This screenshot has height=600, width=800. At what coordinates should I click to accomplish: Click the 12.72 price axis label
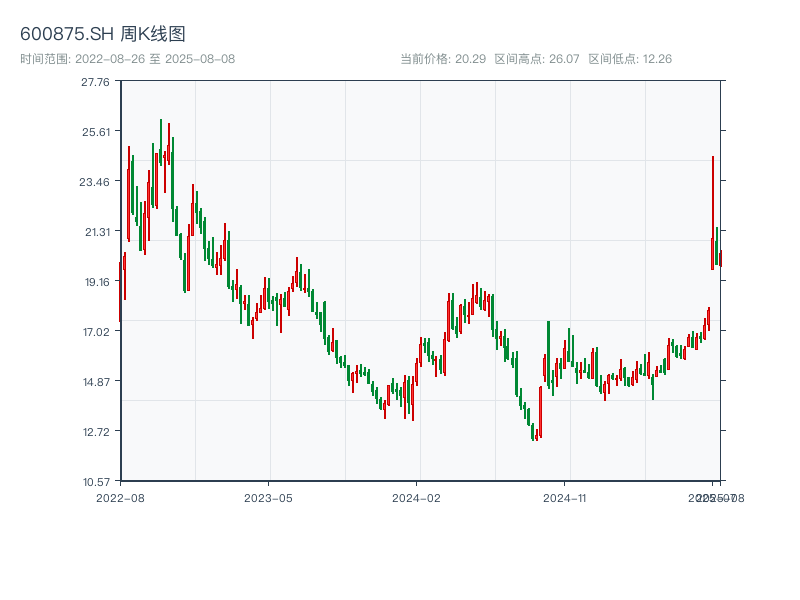(x=96, y=432)
